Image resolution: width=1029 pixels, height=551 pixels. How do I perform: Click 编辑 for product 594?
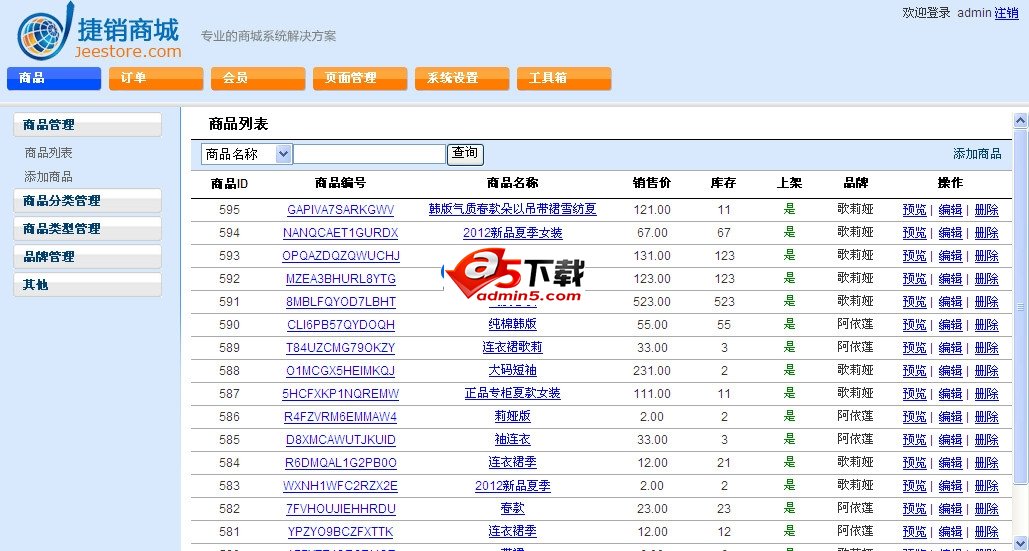coord(950,233)
